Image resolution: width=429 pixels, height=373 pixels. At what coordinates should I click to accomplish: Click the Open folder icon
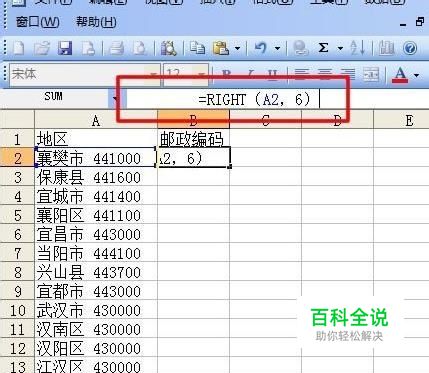pyautogui.click(x=42, y=48)
